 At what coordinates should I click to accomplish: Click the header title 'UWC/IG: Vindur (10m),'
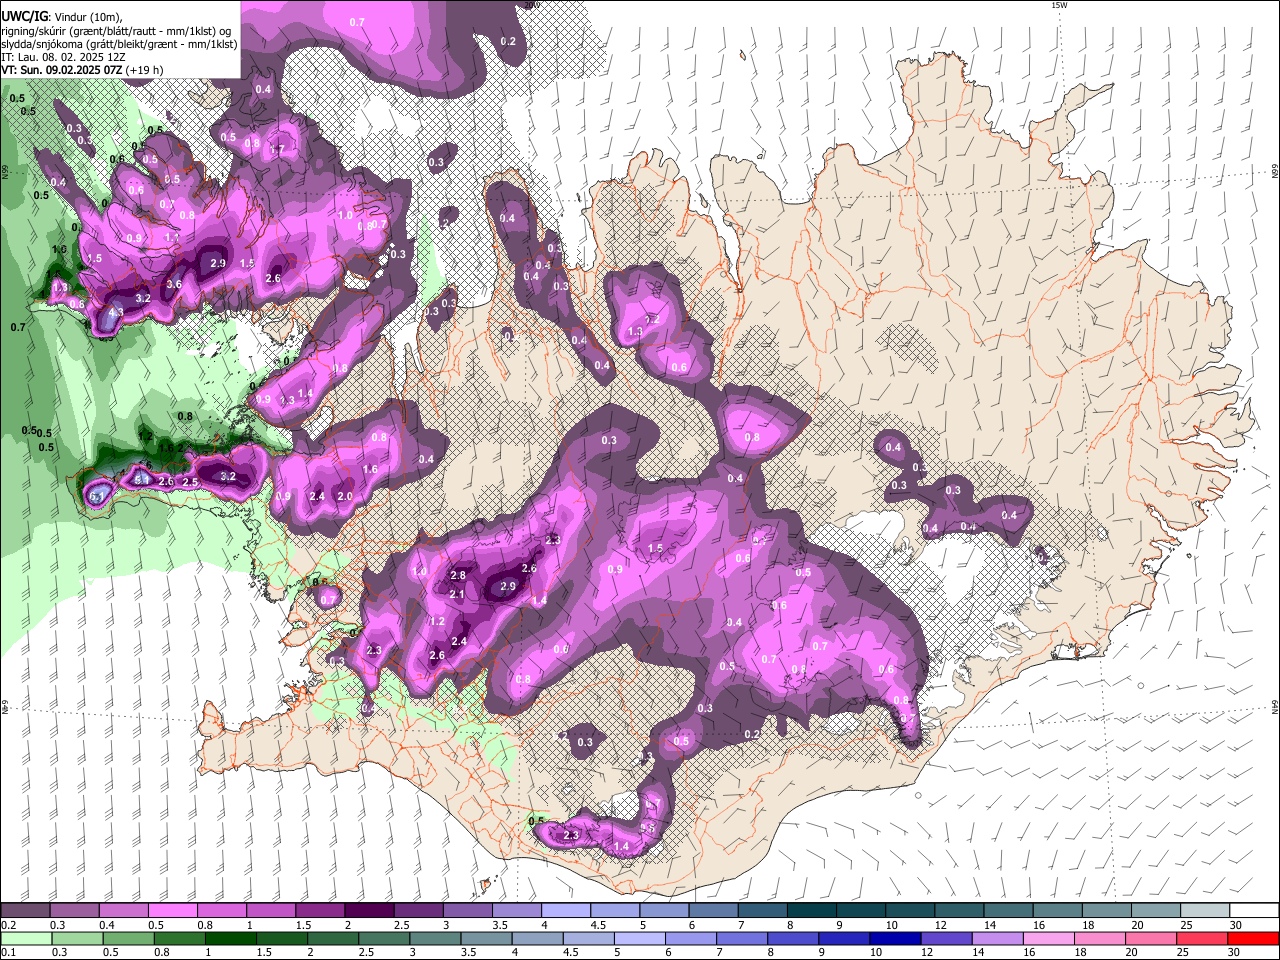[x=62, y=17]
